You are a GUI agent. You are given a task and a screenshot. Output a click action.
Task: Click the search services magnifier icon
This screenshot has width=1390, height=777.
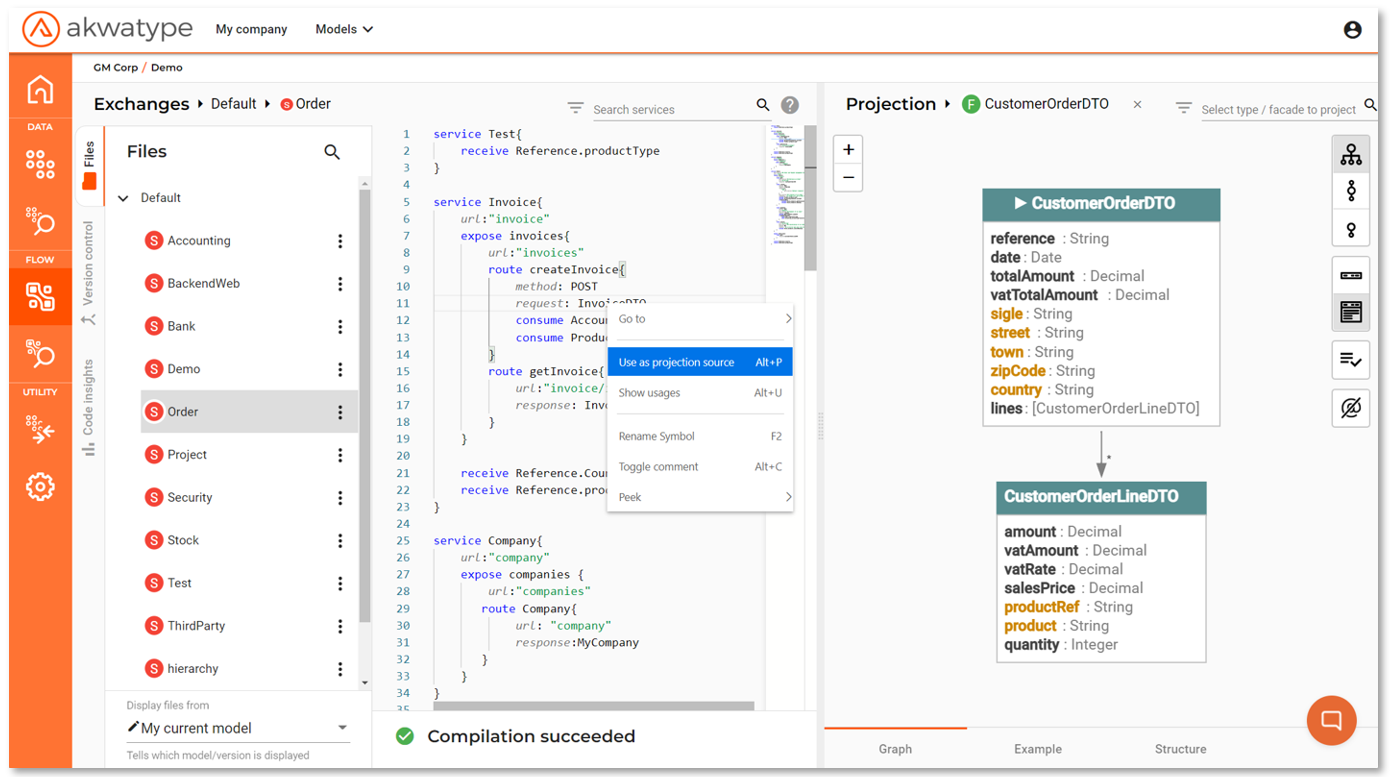click(x=763, y=105)
